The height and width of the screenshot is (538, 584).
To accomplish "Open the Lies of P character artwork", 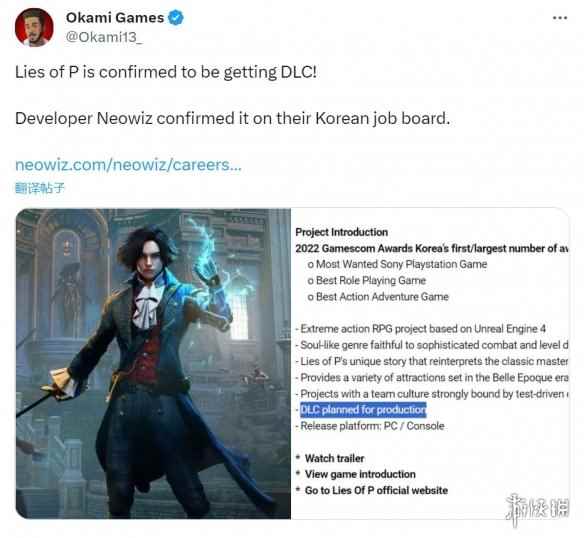I will point(153,363).
